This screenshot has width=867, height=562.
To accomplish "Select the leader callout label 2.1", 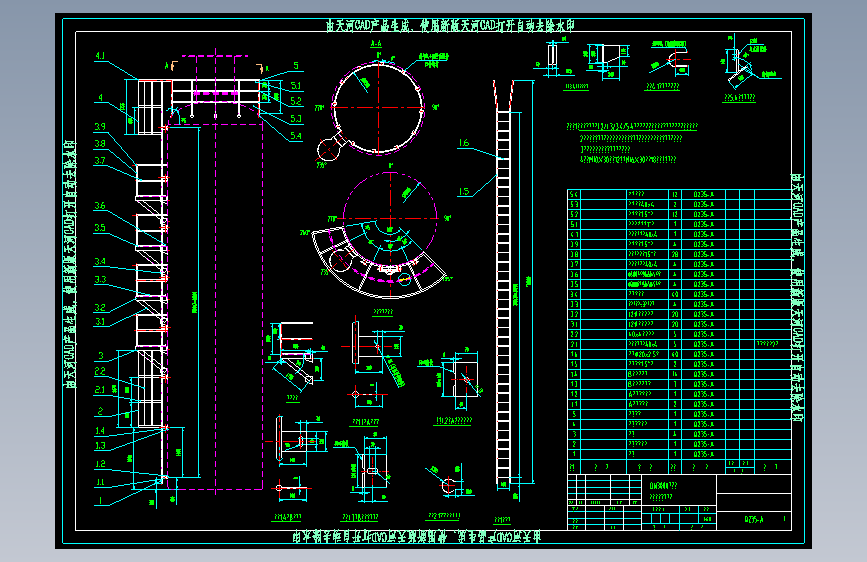I will pyautogui.click(x=100, y=389).
